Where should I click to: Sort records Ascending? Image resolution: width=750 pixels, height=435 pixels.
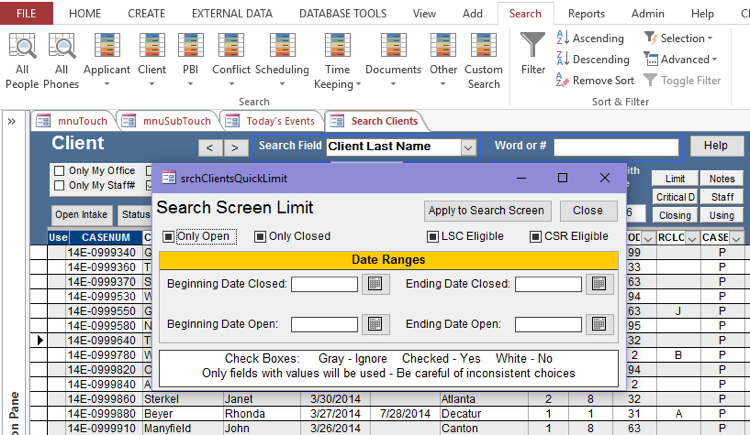(x=590, y=38)
